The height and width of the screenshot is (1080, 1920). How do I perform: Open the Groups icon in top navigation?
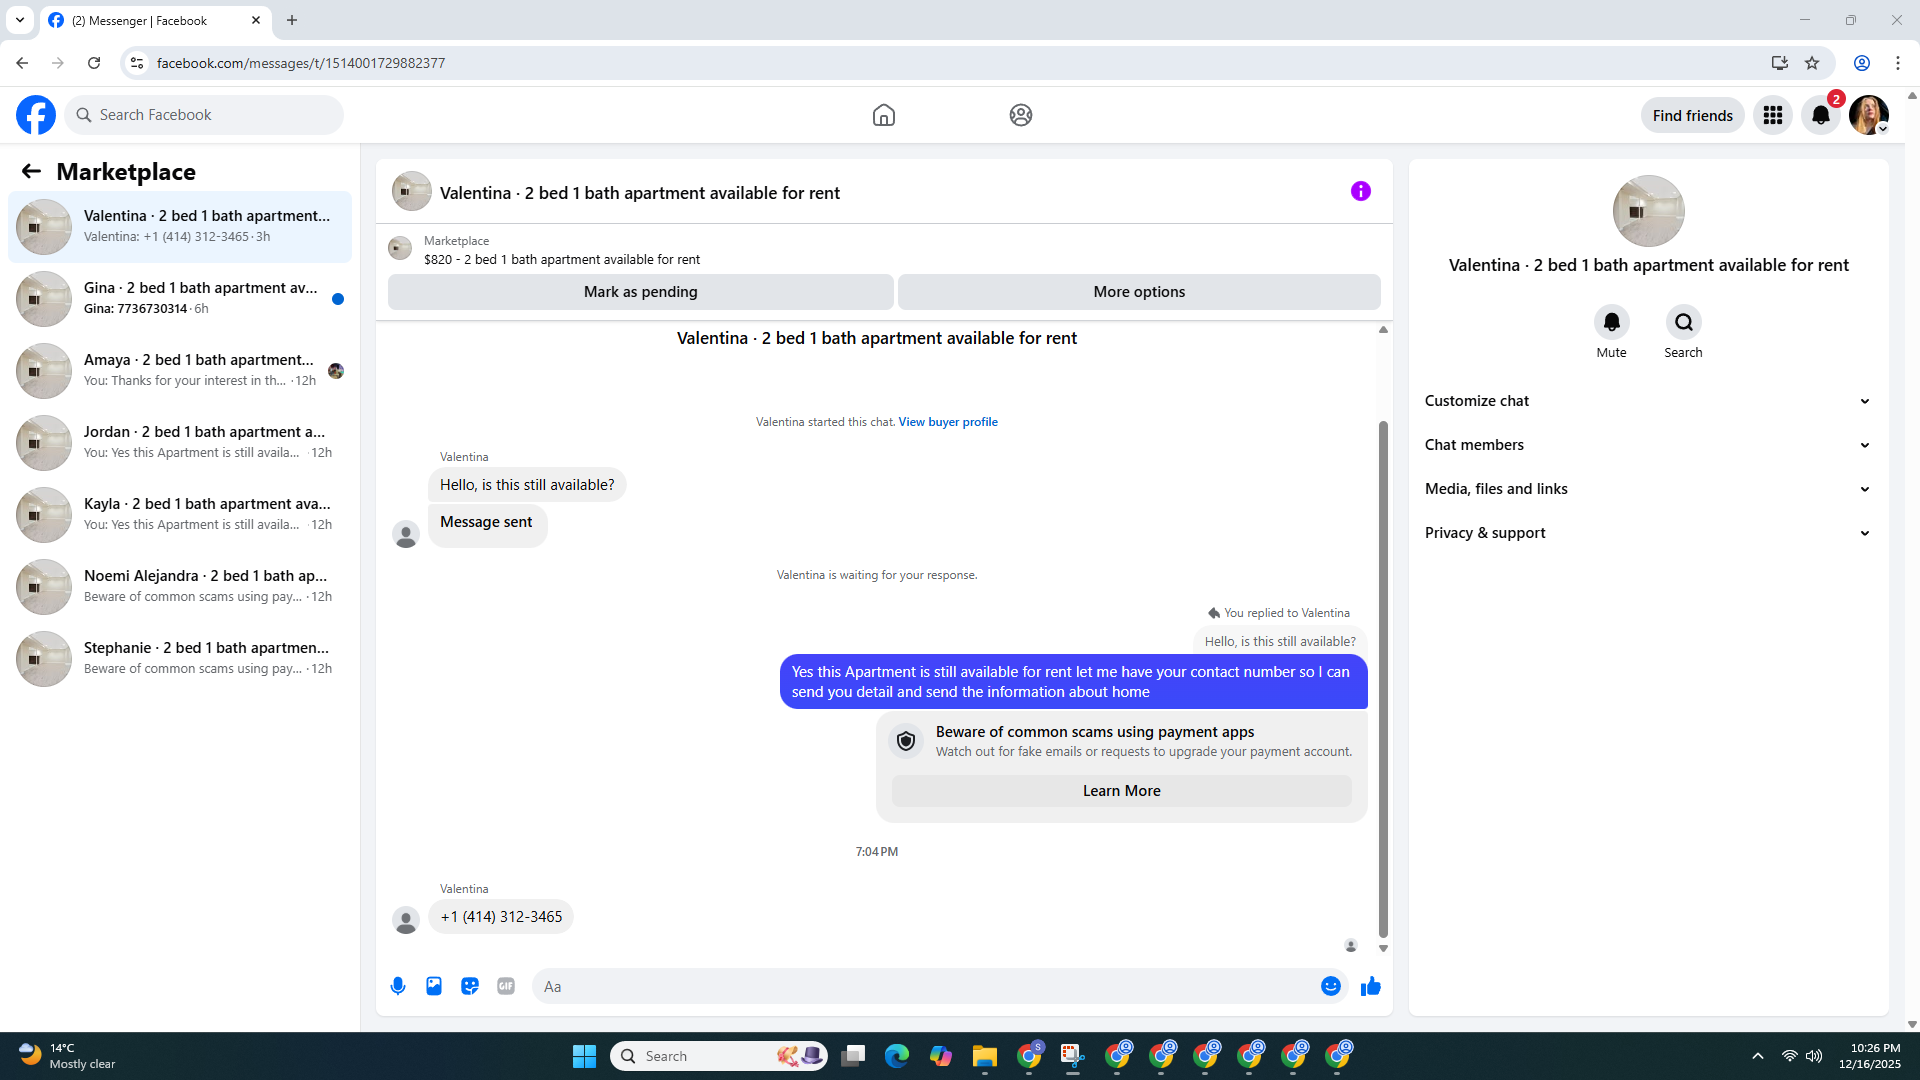(1020, 115)
